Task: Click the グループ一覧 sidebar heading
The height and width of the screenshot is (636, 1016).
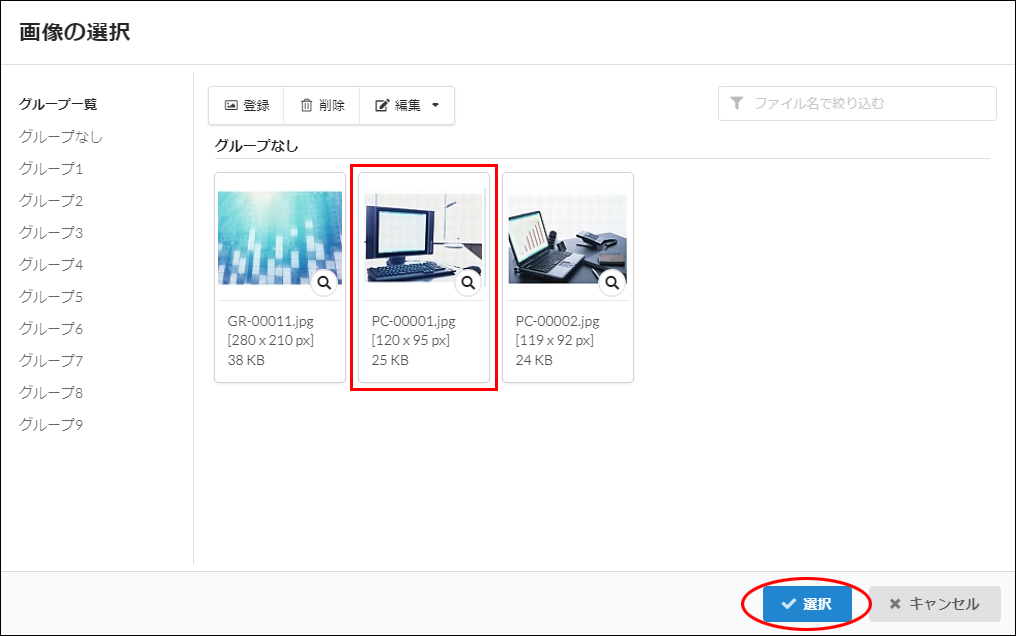Action: [x=58, y=104]
